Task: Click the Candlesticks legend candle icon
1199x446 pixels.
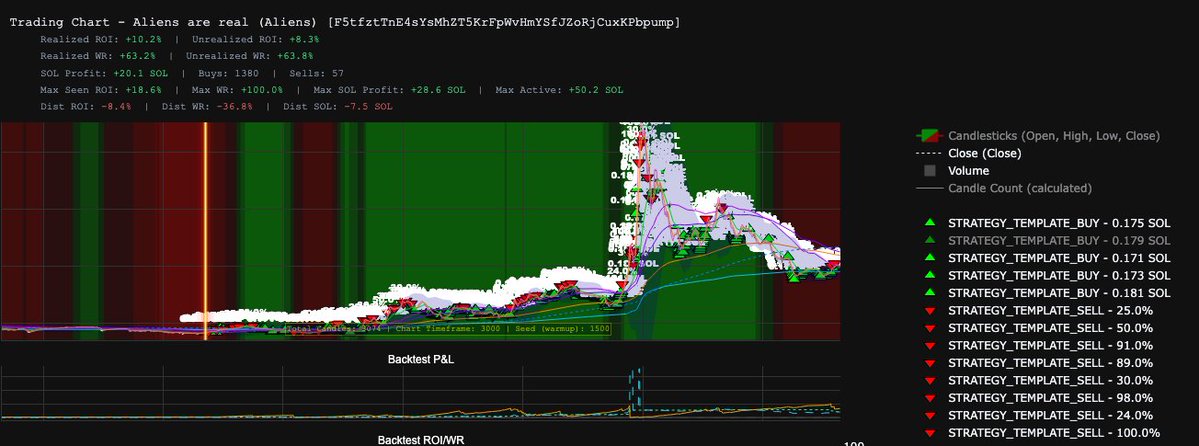Action: point(930,135)
